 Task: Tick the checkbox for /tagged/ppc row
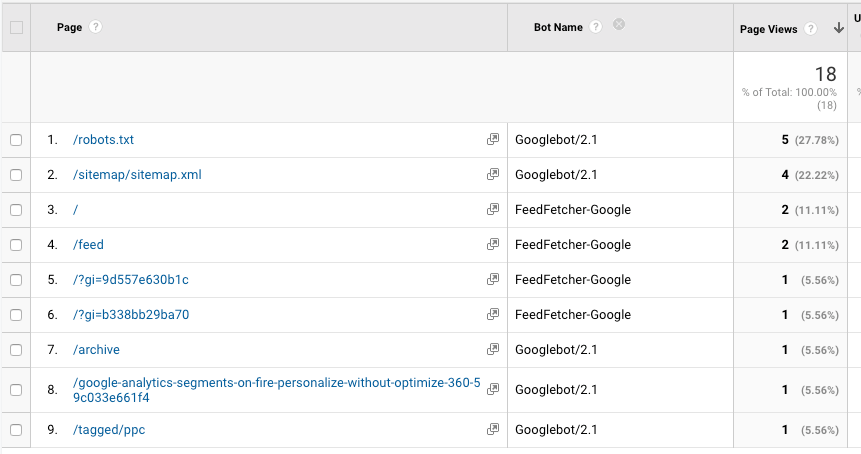[x=15, y=430]
